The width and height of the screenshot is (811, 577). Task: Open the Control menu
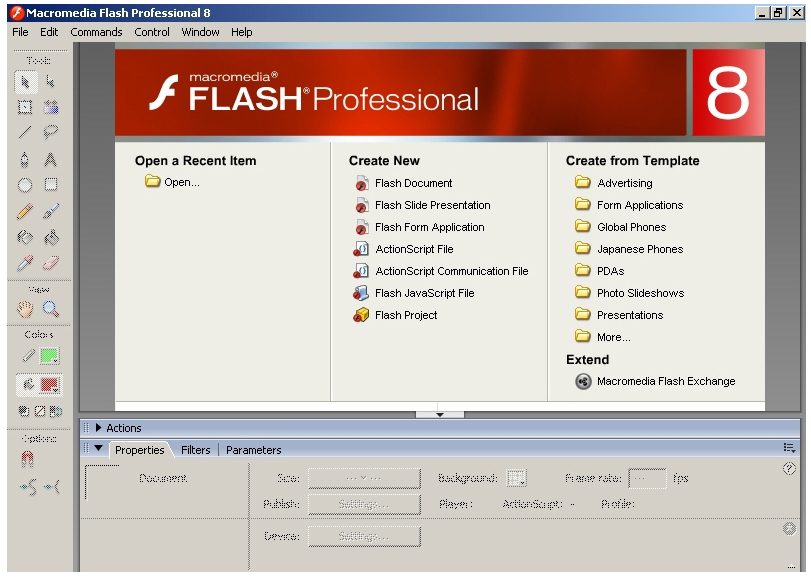(x=152, y=32)
